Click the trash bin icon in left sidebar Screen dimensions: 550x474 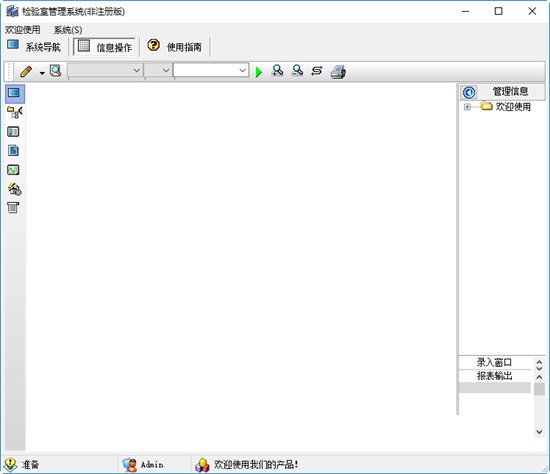[x=13, y=207]
